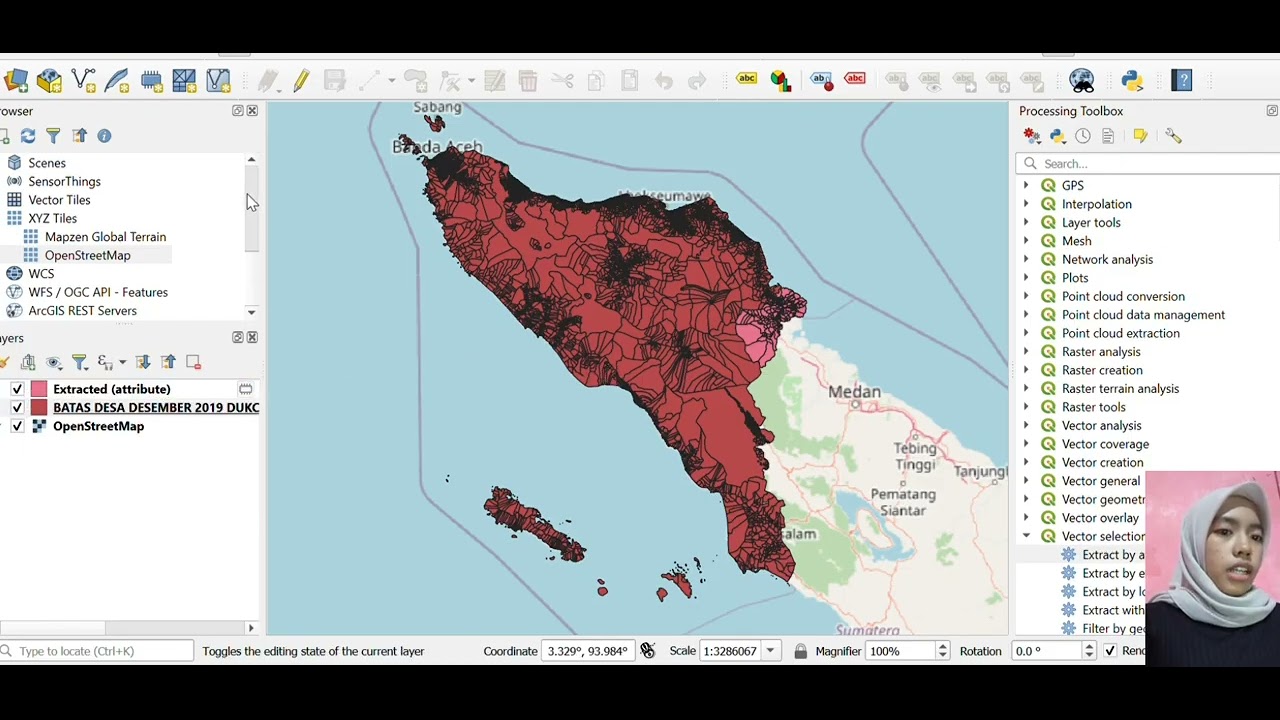The image size is (1280, 720).
Task: Collapse all layers in Layers panel
Action: [x=168, y=362]
